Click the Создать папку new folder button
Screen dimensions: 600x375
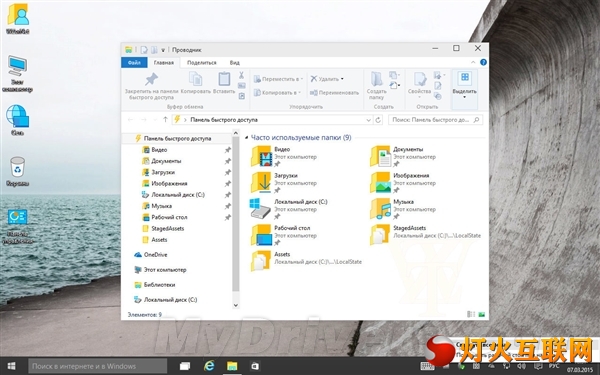[377, 86]
